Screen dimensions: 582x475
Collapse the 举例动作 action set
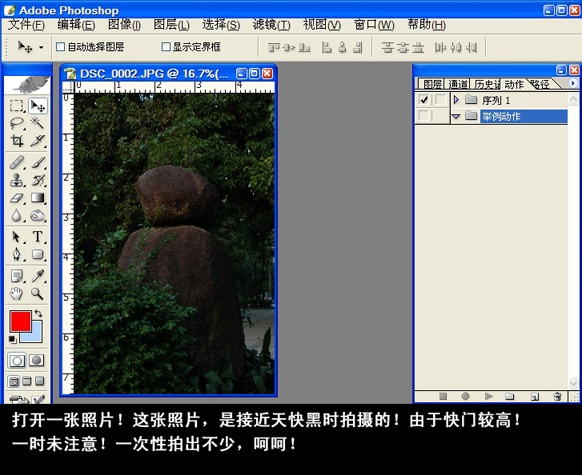[x=457, y=117]
